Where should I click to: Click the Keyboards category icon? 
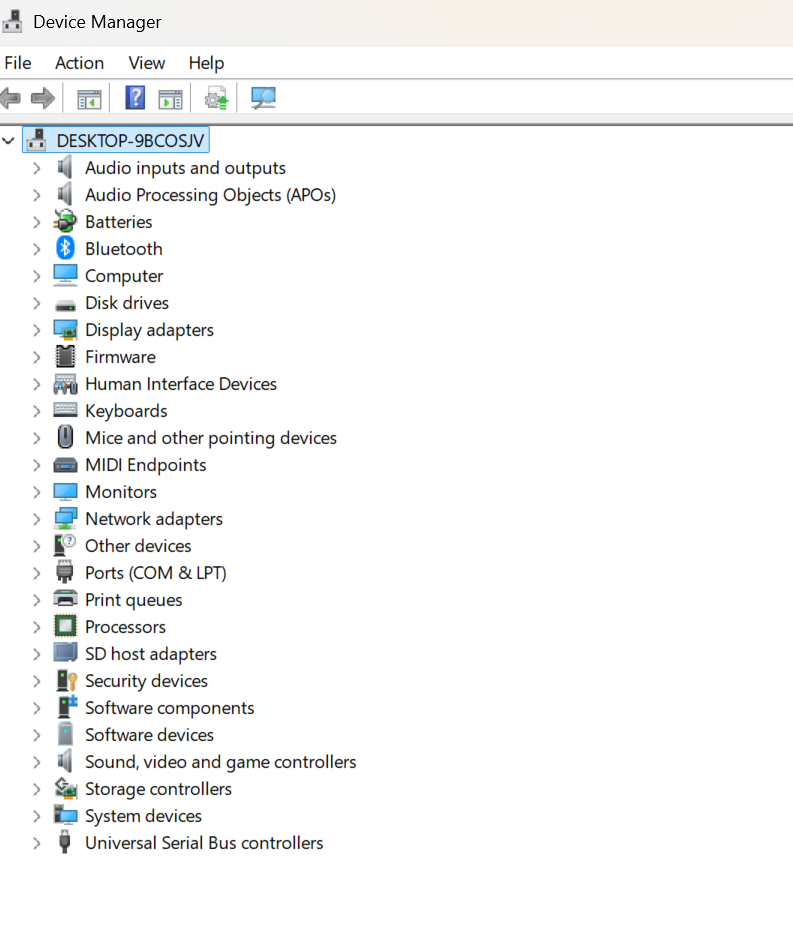point(65,410)
